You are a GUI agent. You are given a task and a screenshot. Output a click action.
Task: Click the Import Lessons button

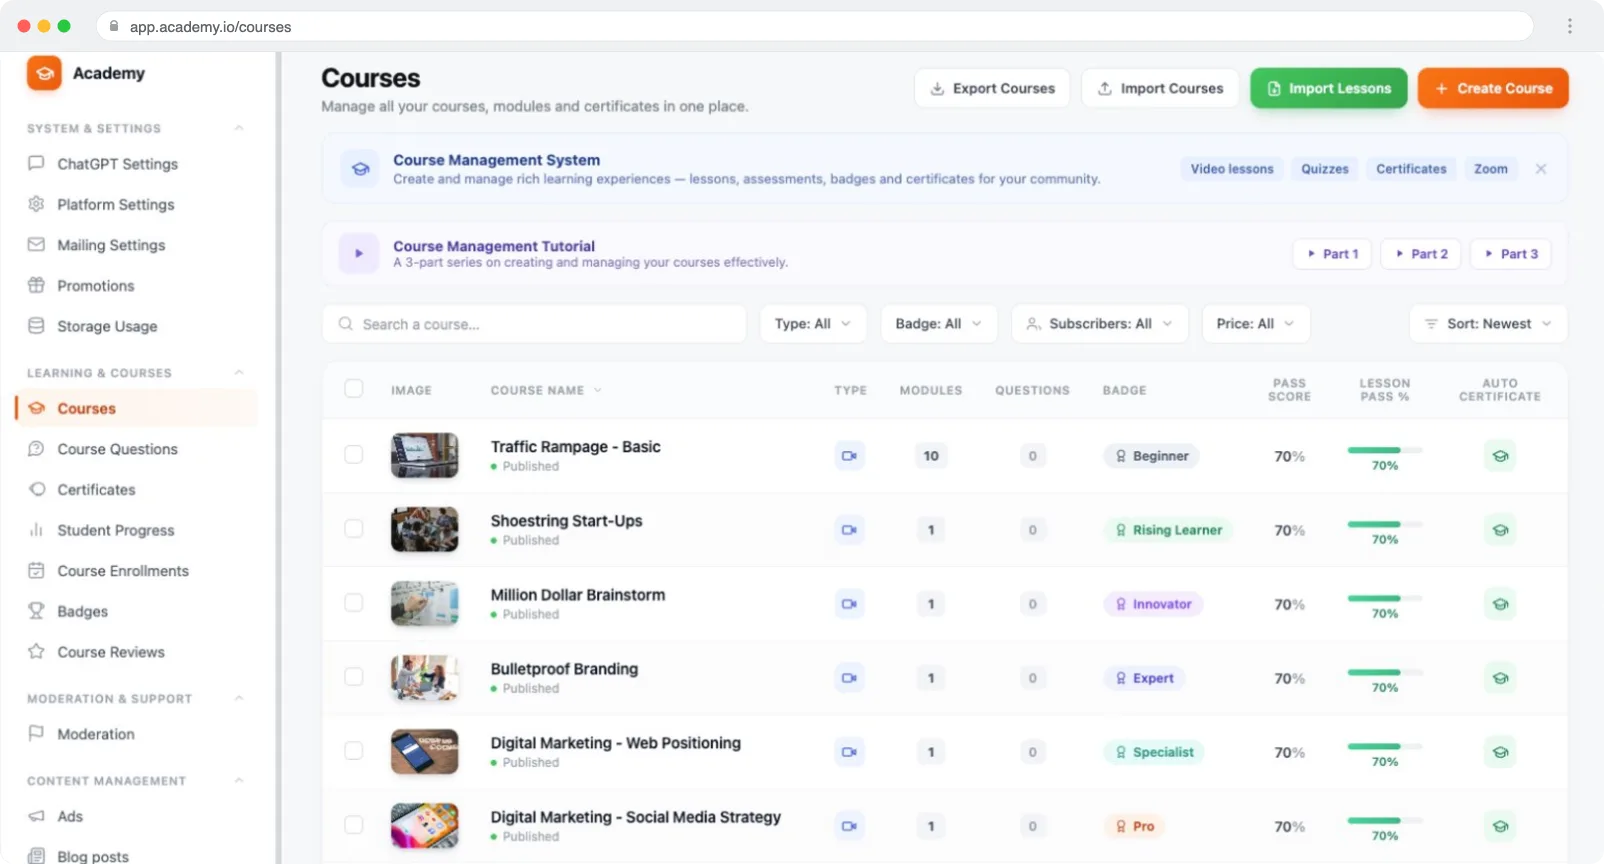point(1329,88)
